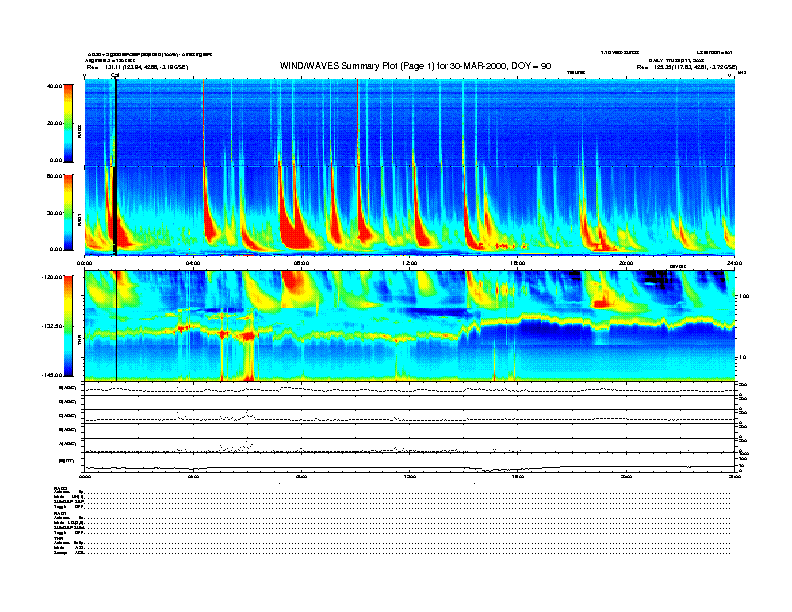Click the large red burst near 08:00 in TNR panel
Screen dimensions: 792x612
tap(295, 283)
